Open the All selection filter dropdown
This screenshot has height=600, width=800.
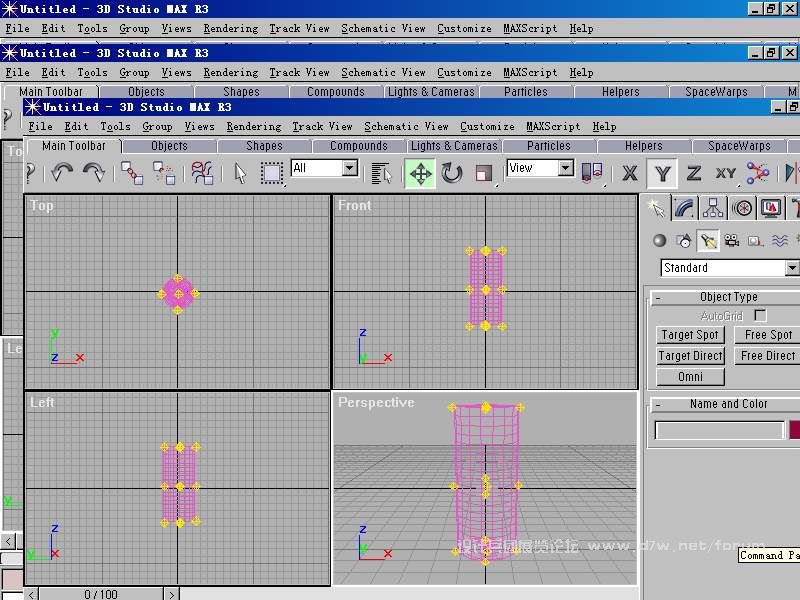(350, 167)
